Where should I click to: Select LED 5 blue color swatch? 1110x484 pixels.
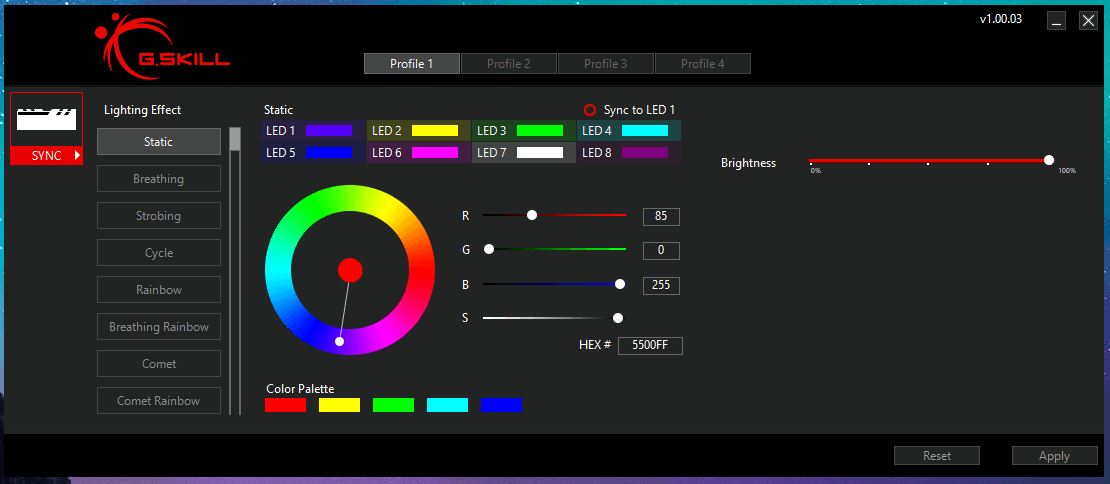click(329, 153)
